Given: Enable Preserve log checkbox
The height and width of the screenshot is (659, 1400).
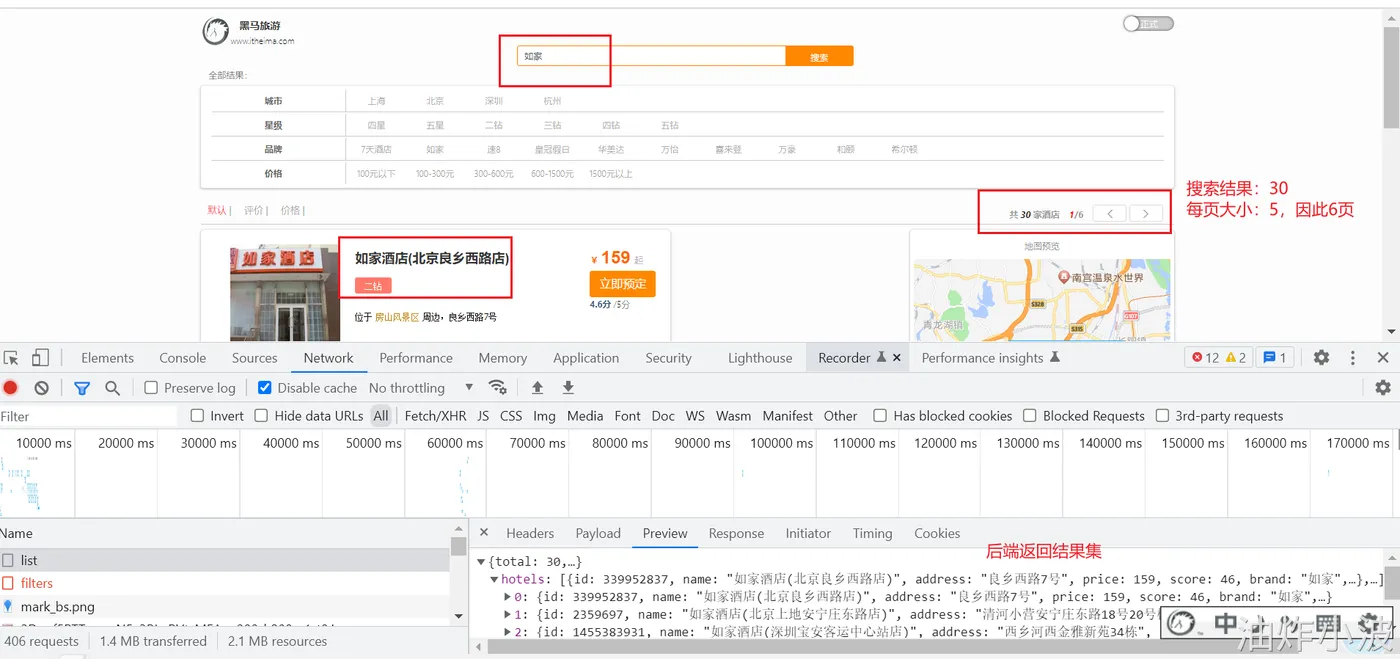Looking at the screenshot, I should click(x=151, y=388).
